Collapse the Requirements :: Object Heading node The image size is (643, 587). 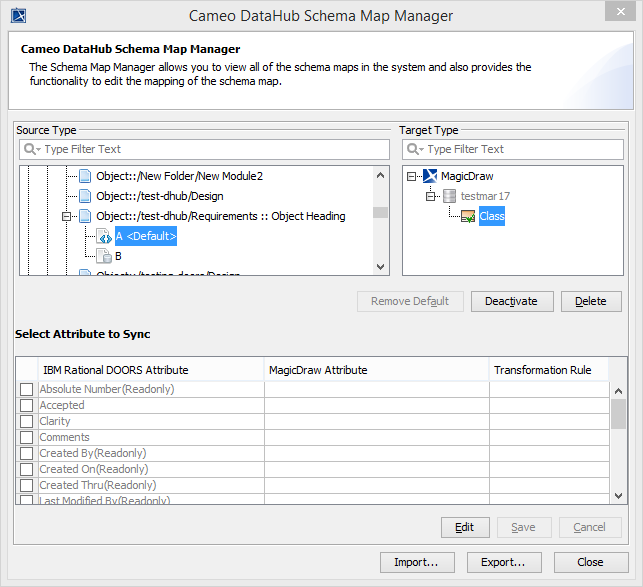coord(68,216)
